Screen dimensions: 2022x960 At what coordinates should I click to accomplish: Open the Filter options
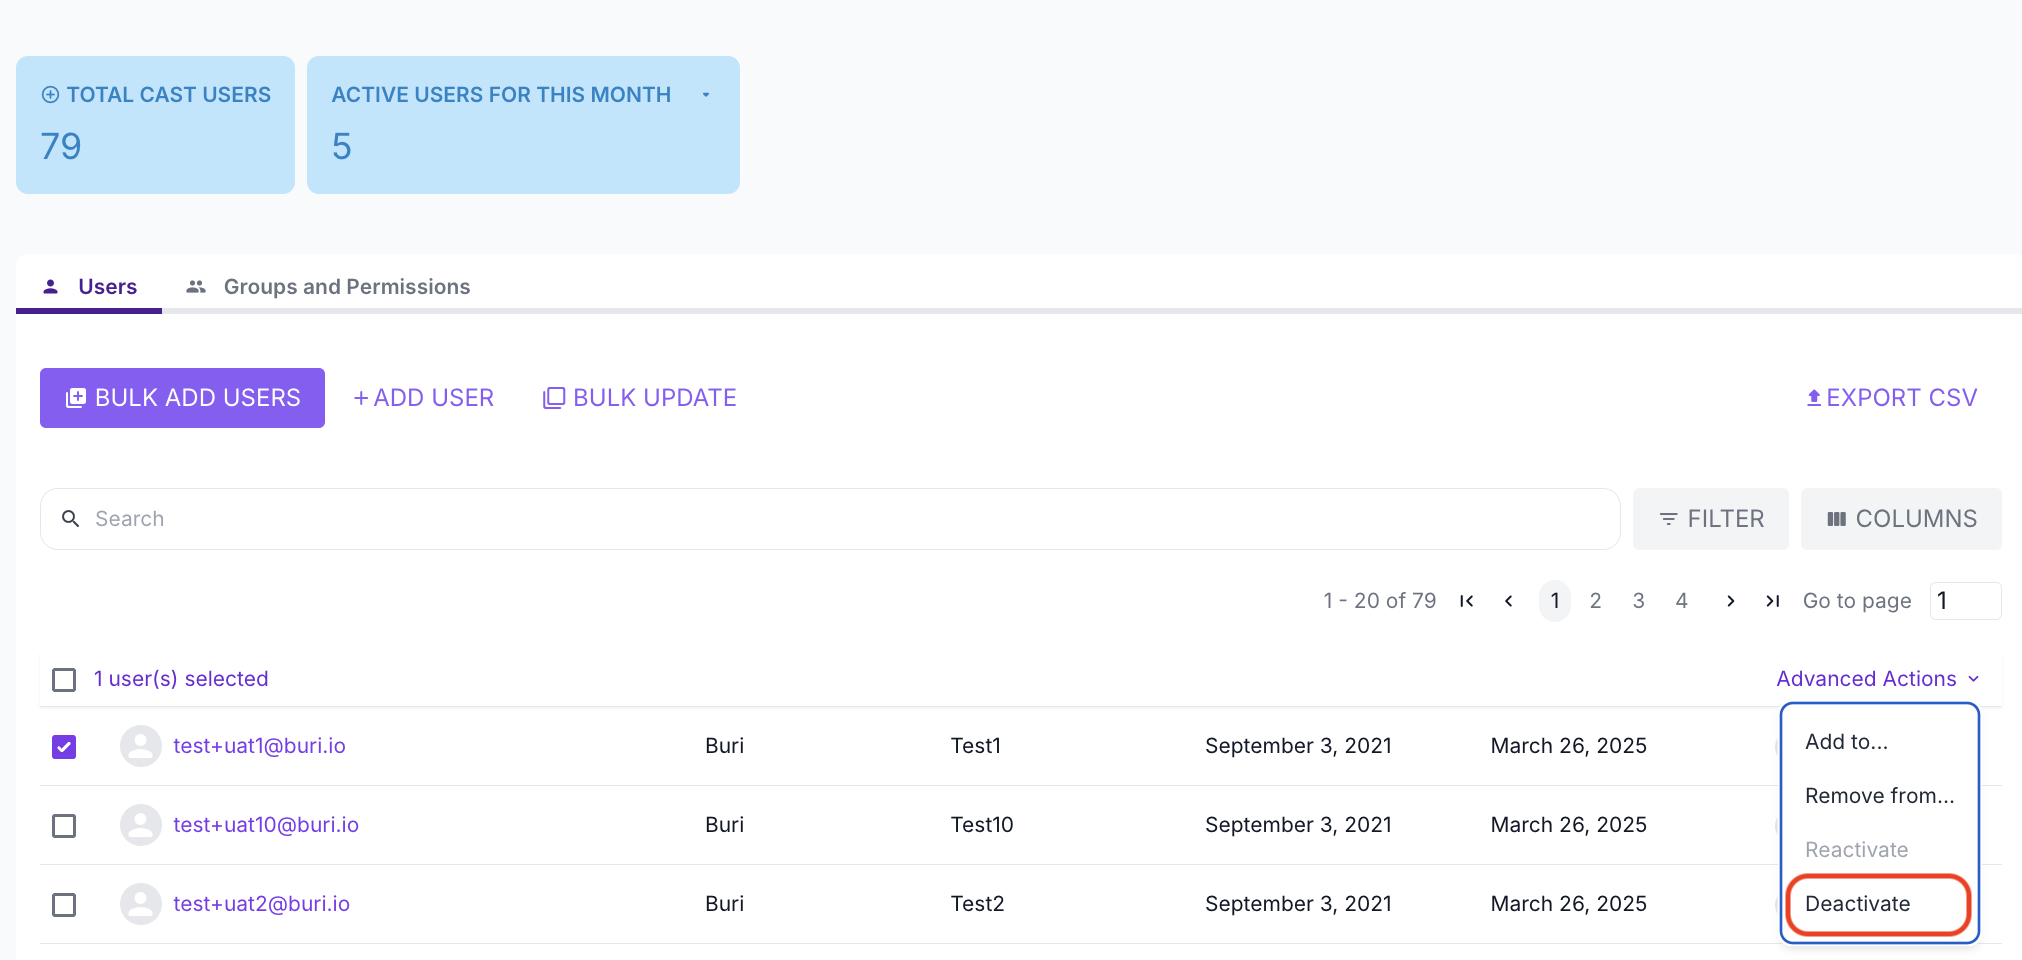pos(1711,519)
